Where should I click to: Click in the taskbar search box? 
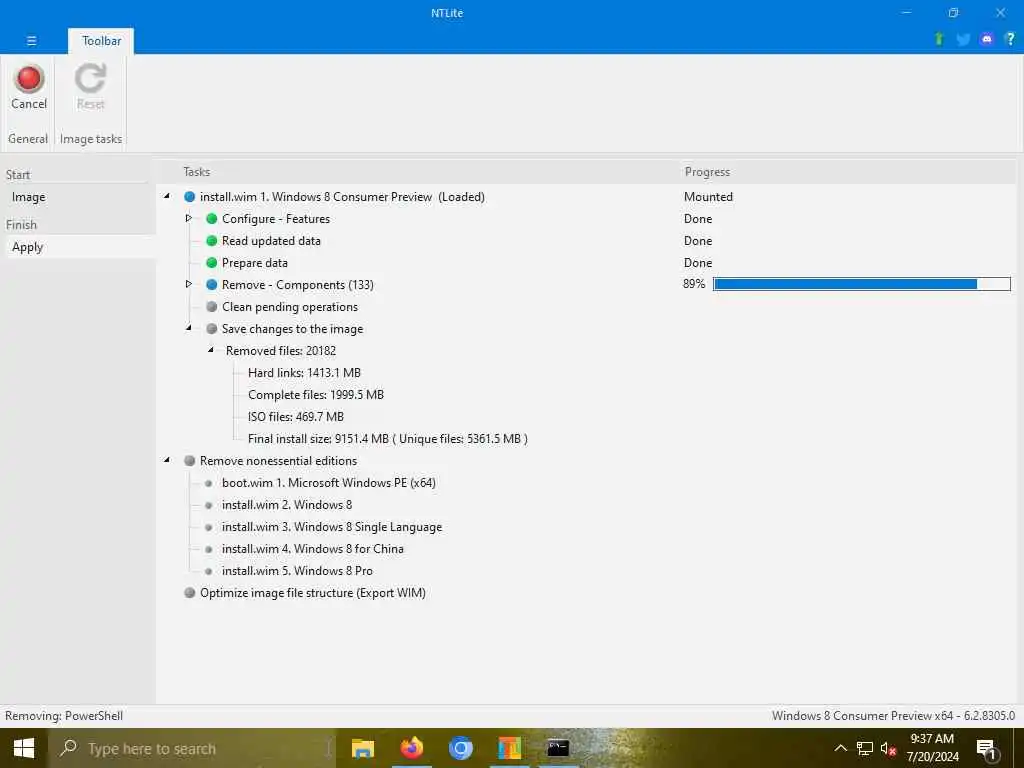tap(191, 748)
